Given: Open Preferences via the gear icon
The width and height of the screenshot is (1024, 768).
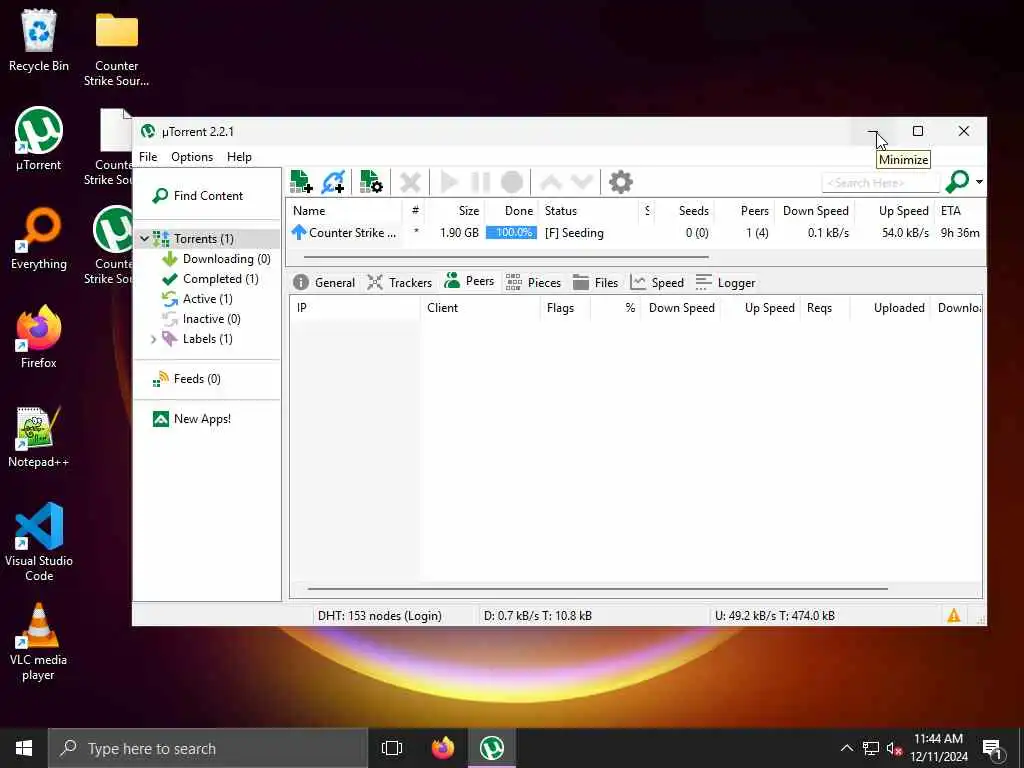Looking at the screenshot, I should click(x=620, y=182).
